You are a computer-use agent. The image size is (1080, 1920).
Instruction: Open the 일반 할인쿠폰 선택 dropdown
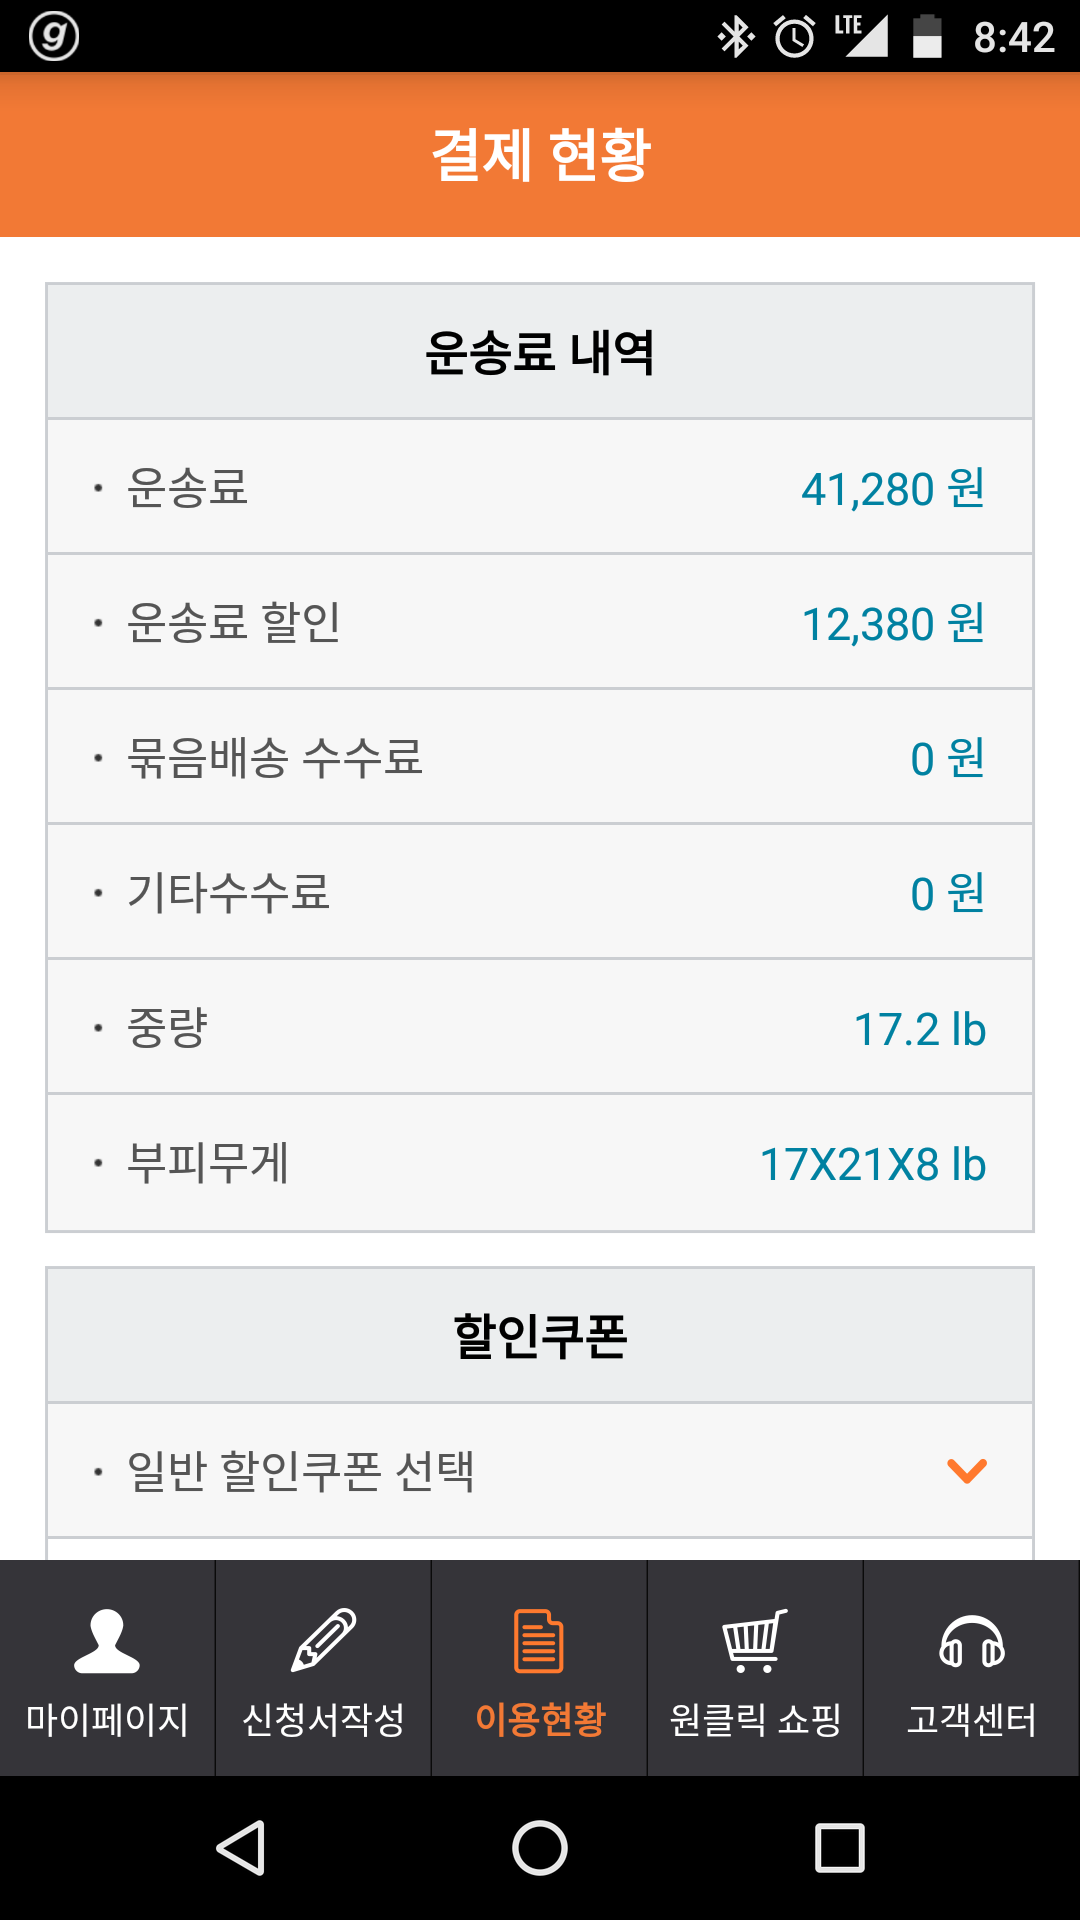coord(300,1471)
